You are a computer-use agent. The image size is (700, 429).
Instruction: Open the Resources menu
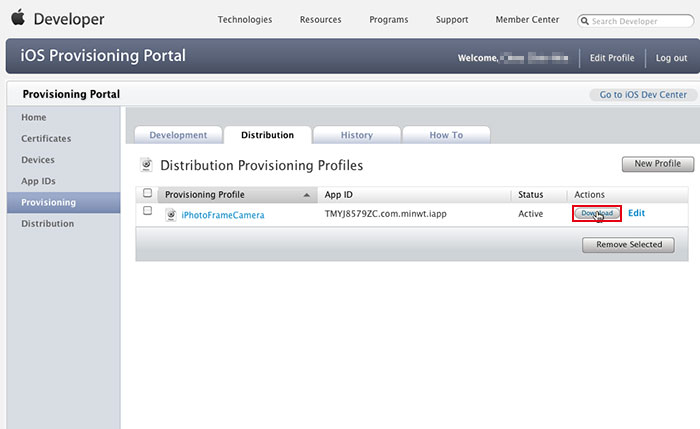click(x=321, y=20)
